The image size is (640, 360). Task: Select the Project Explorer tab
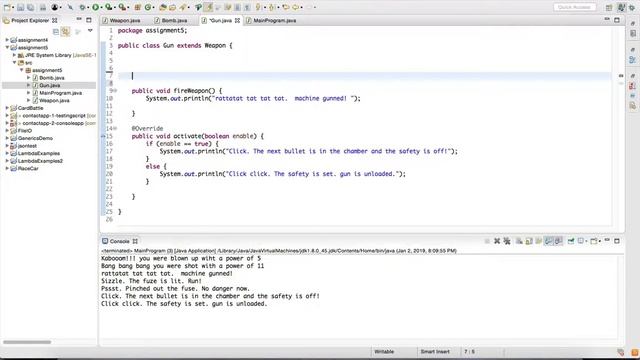point(30,20)
